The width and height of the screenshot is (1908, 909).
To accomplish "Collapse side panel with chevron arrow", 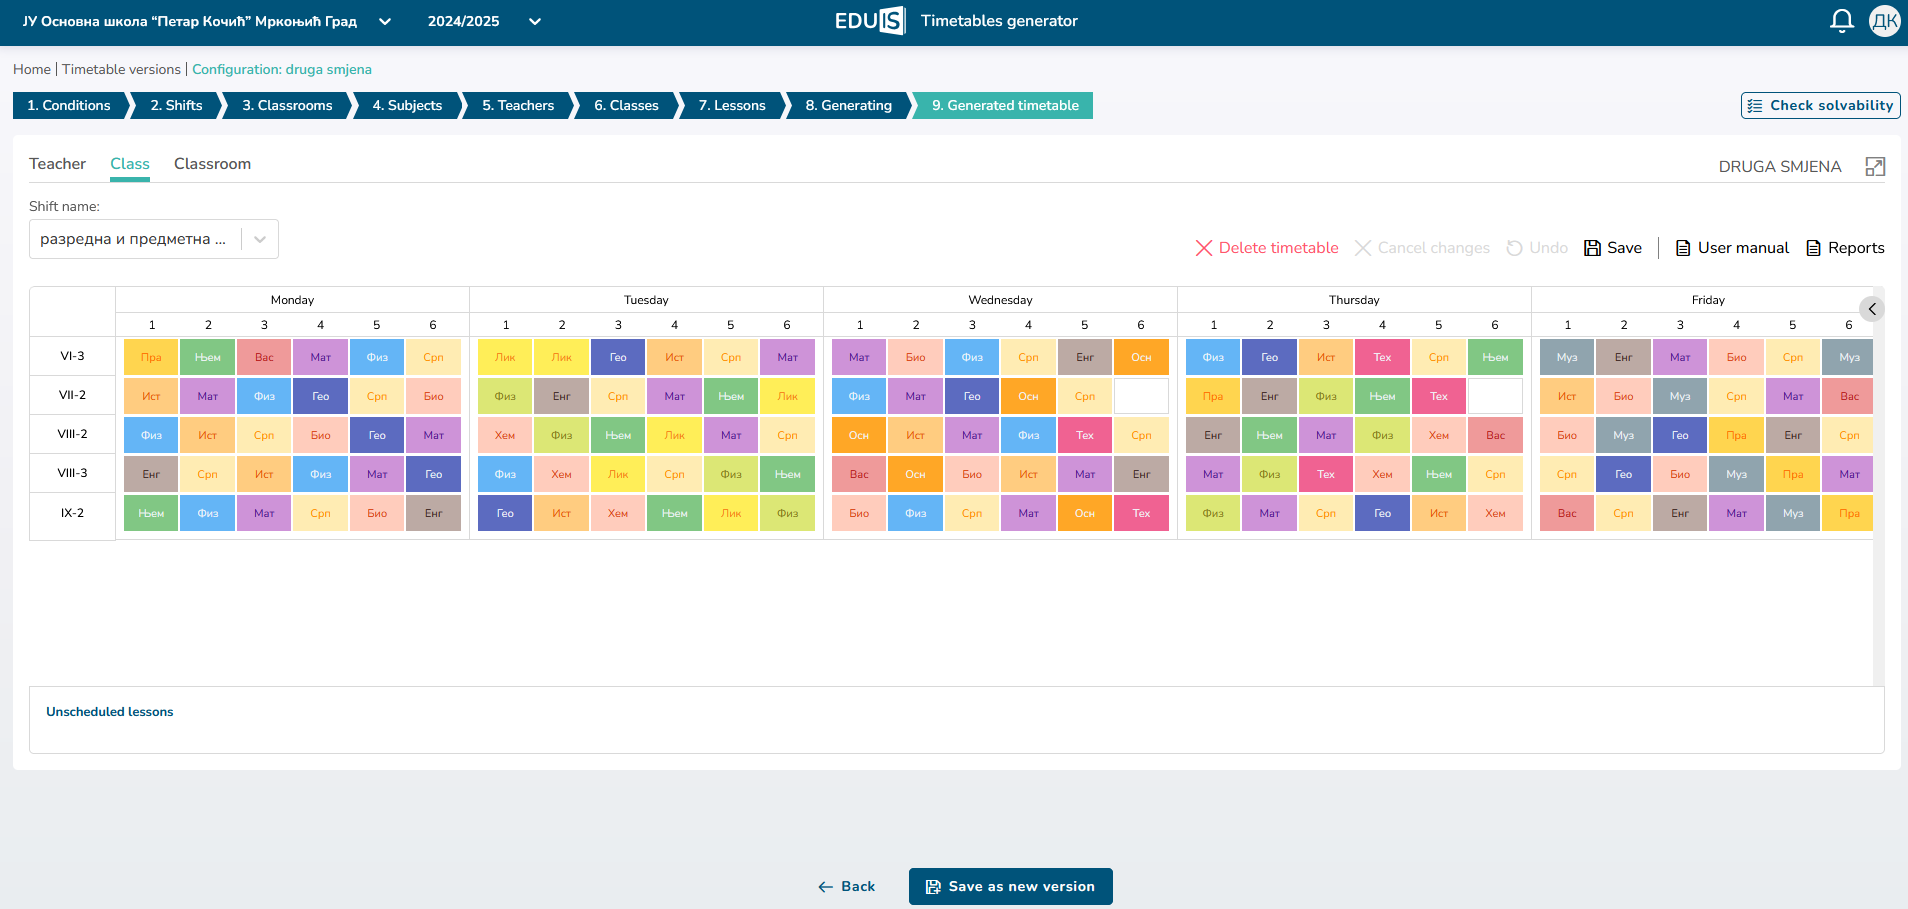I will (1872, 309).
